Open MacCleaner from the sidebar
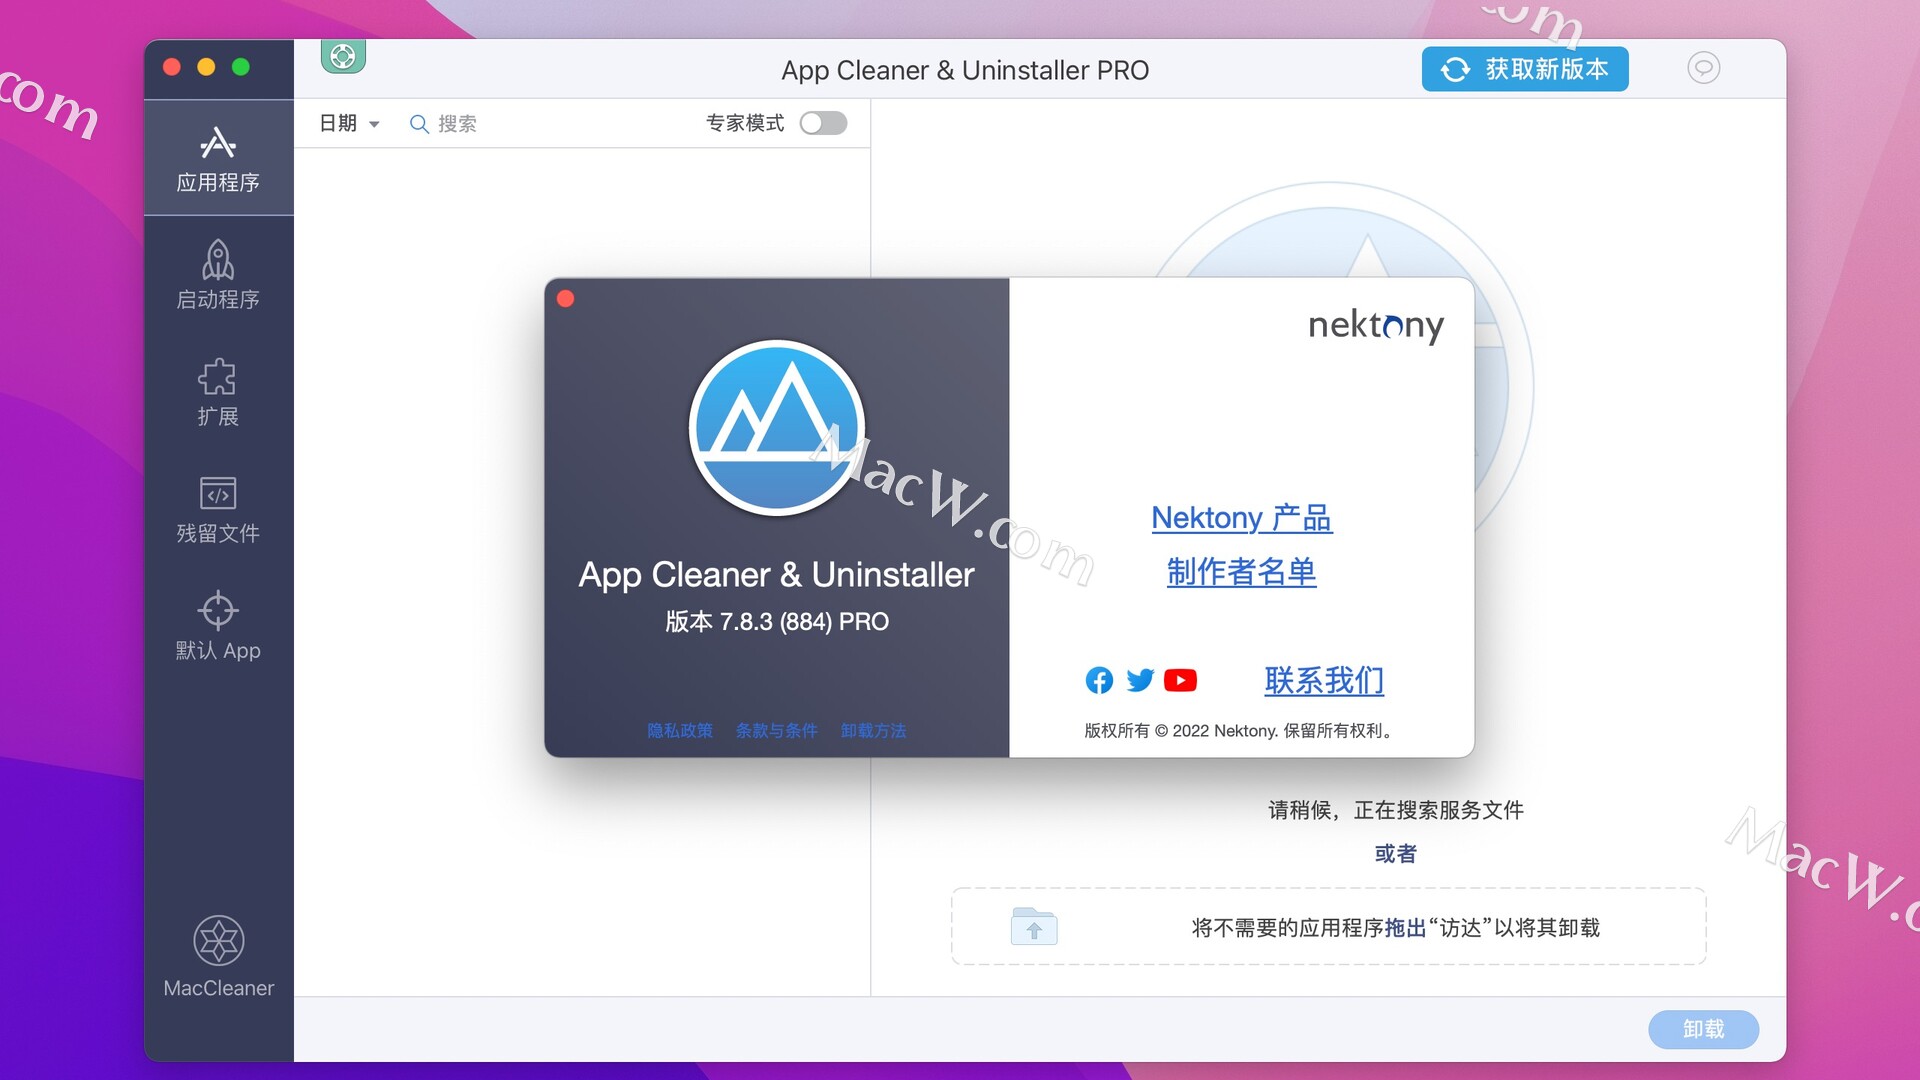The height and width of the screenshot is (1080, 1920). pos(218,956)
